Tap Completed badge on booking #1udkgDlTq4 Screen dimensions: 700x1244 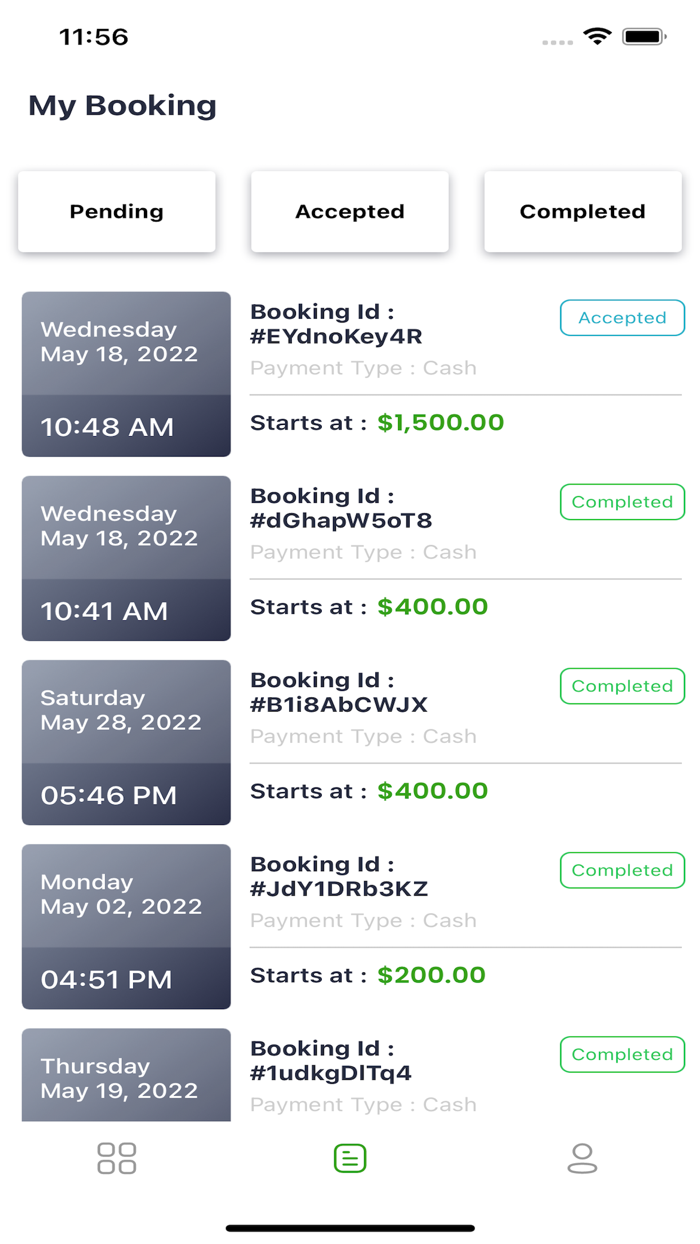pos(622,1054)
